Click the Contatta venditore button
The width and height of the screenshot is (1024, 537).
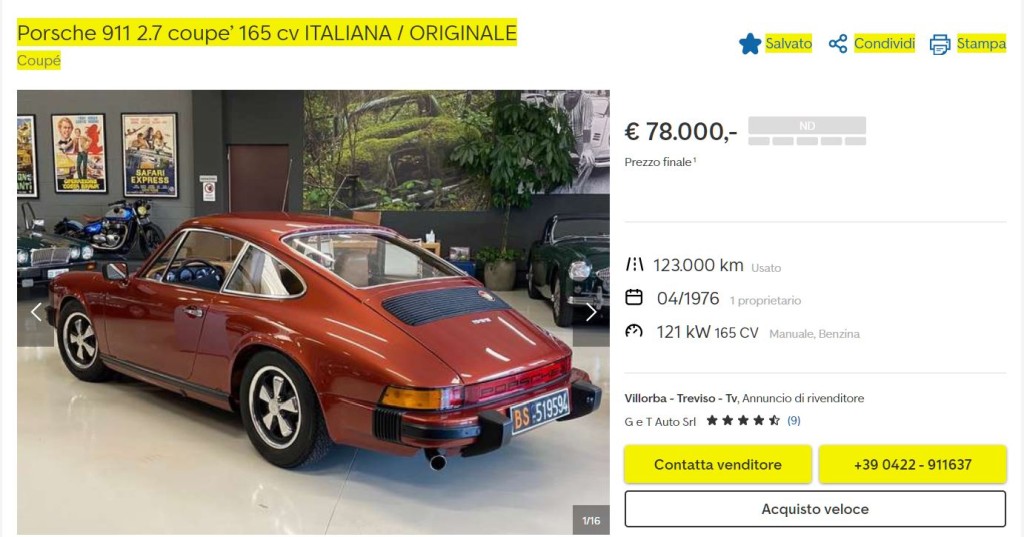tap(718, 464)
